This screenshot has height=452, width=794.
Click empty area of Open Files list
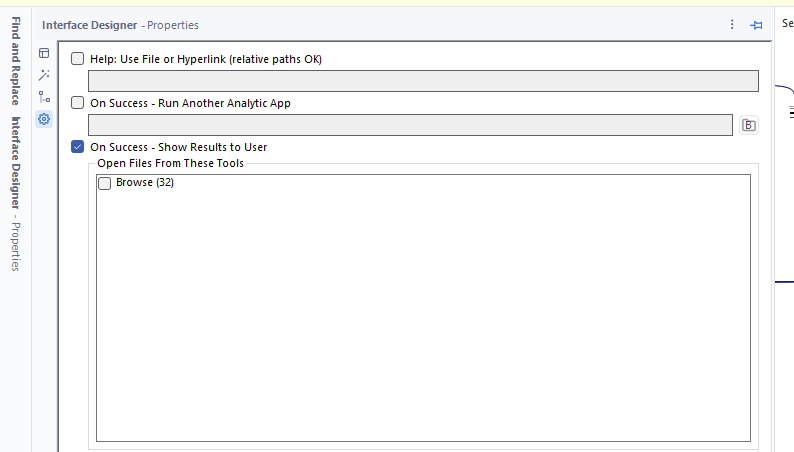[x=423, y=320]
